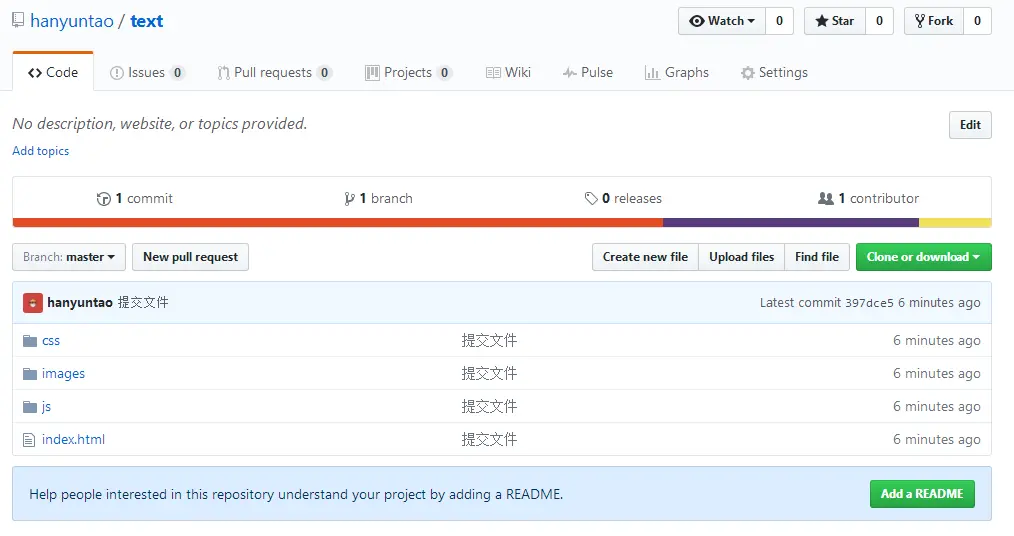Open the Graphs tab

coord(677,72)
